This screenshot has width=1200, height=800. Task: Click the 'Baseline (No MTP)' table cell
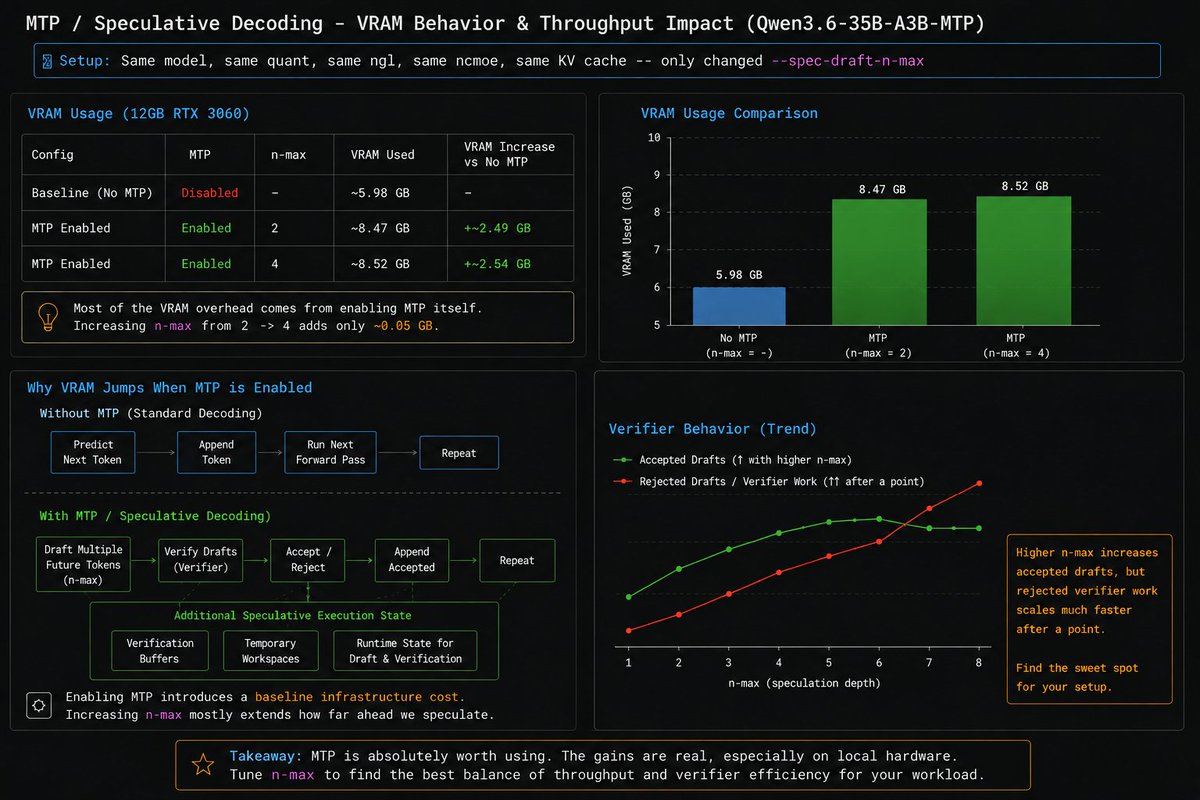(x=92, y=193)
